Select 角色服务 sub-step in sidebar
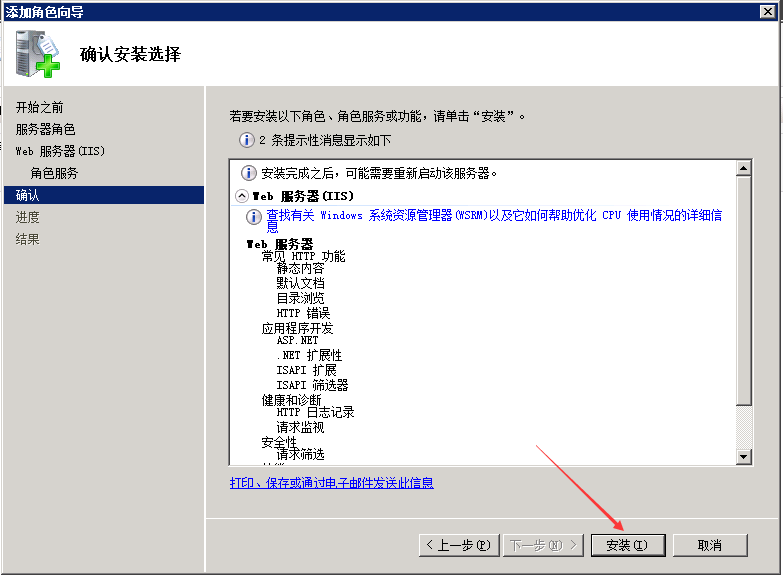783x578 pixels. tap(54, 173)
